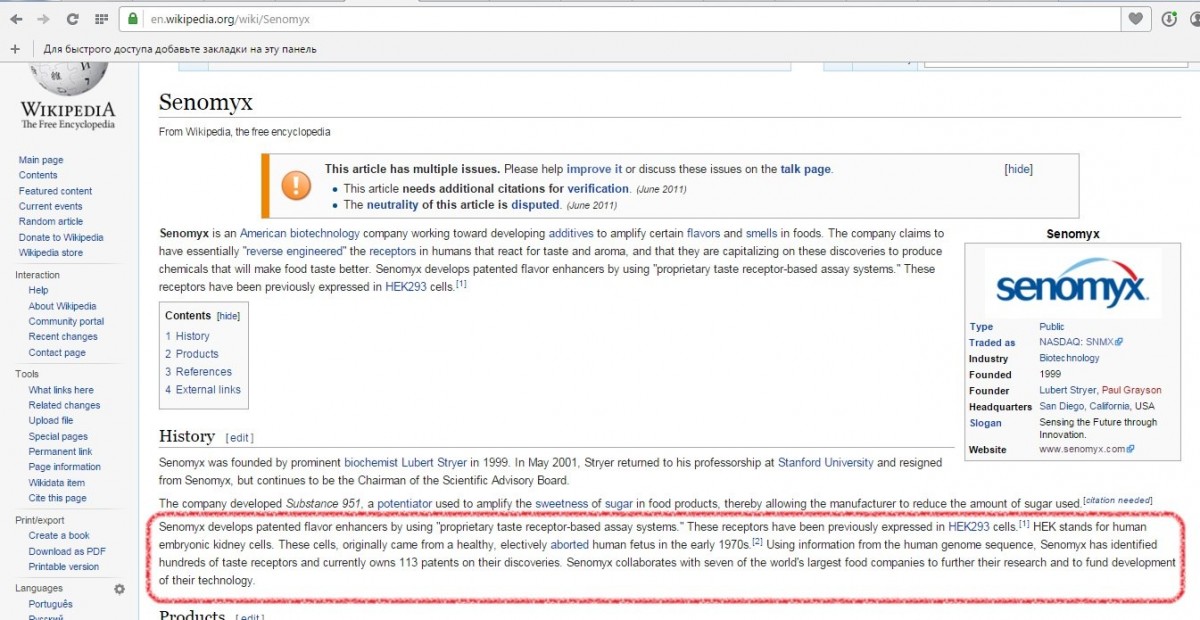The height and width of the screenshot is (620, 1200).
Task: Edit the History section
Action: [x=240, y=438]
